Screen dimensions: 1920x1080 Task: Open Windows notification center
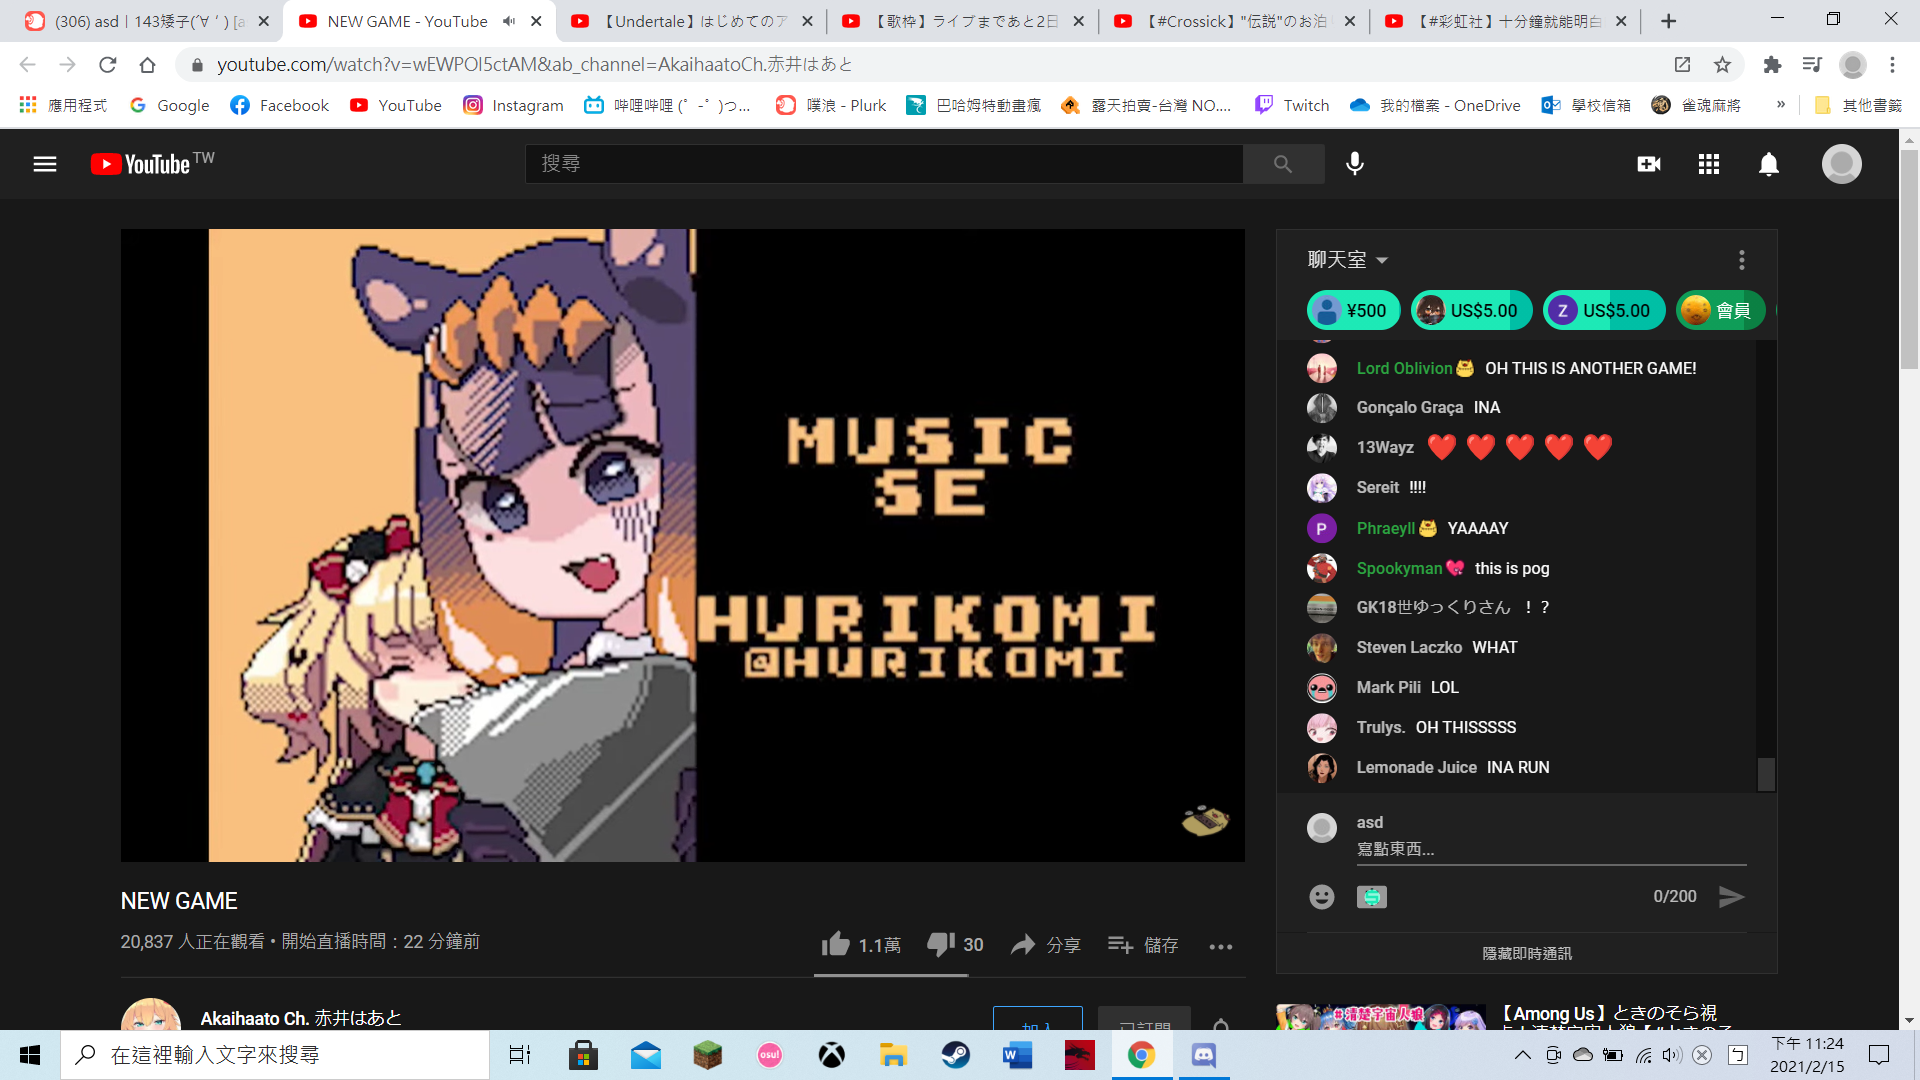pyautogui.click(x=1879, y=1055)
